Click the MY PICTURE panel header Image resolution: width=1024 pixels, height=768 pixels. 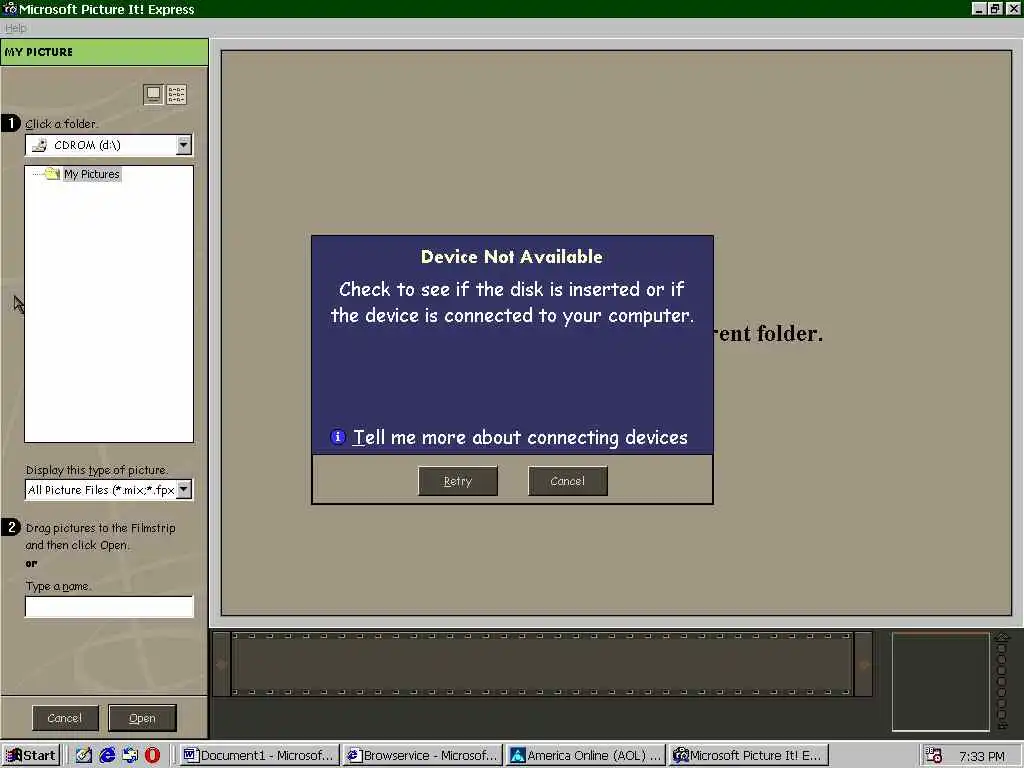(x=104, y=52)
